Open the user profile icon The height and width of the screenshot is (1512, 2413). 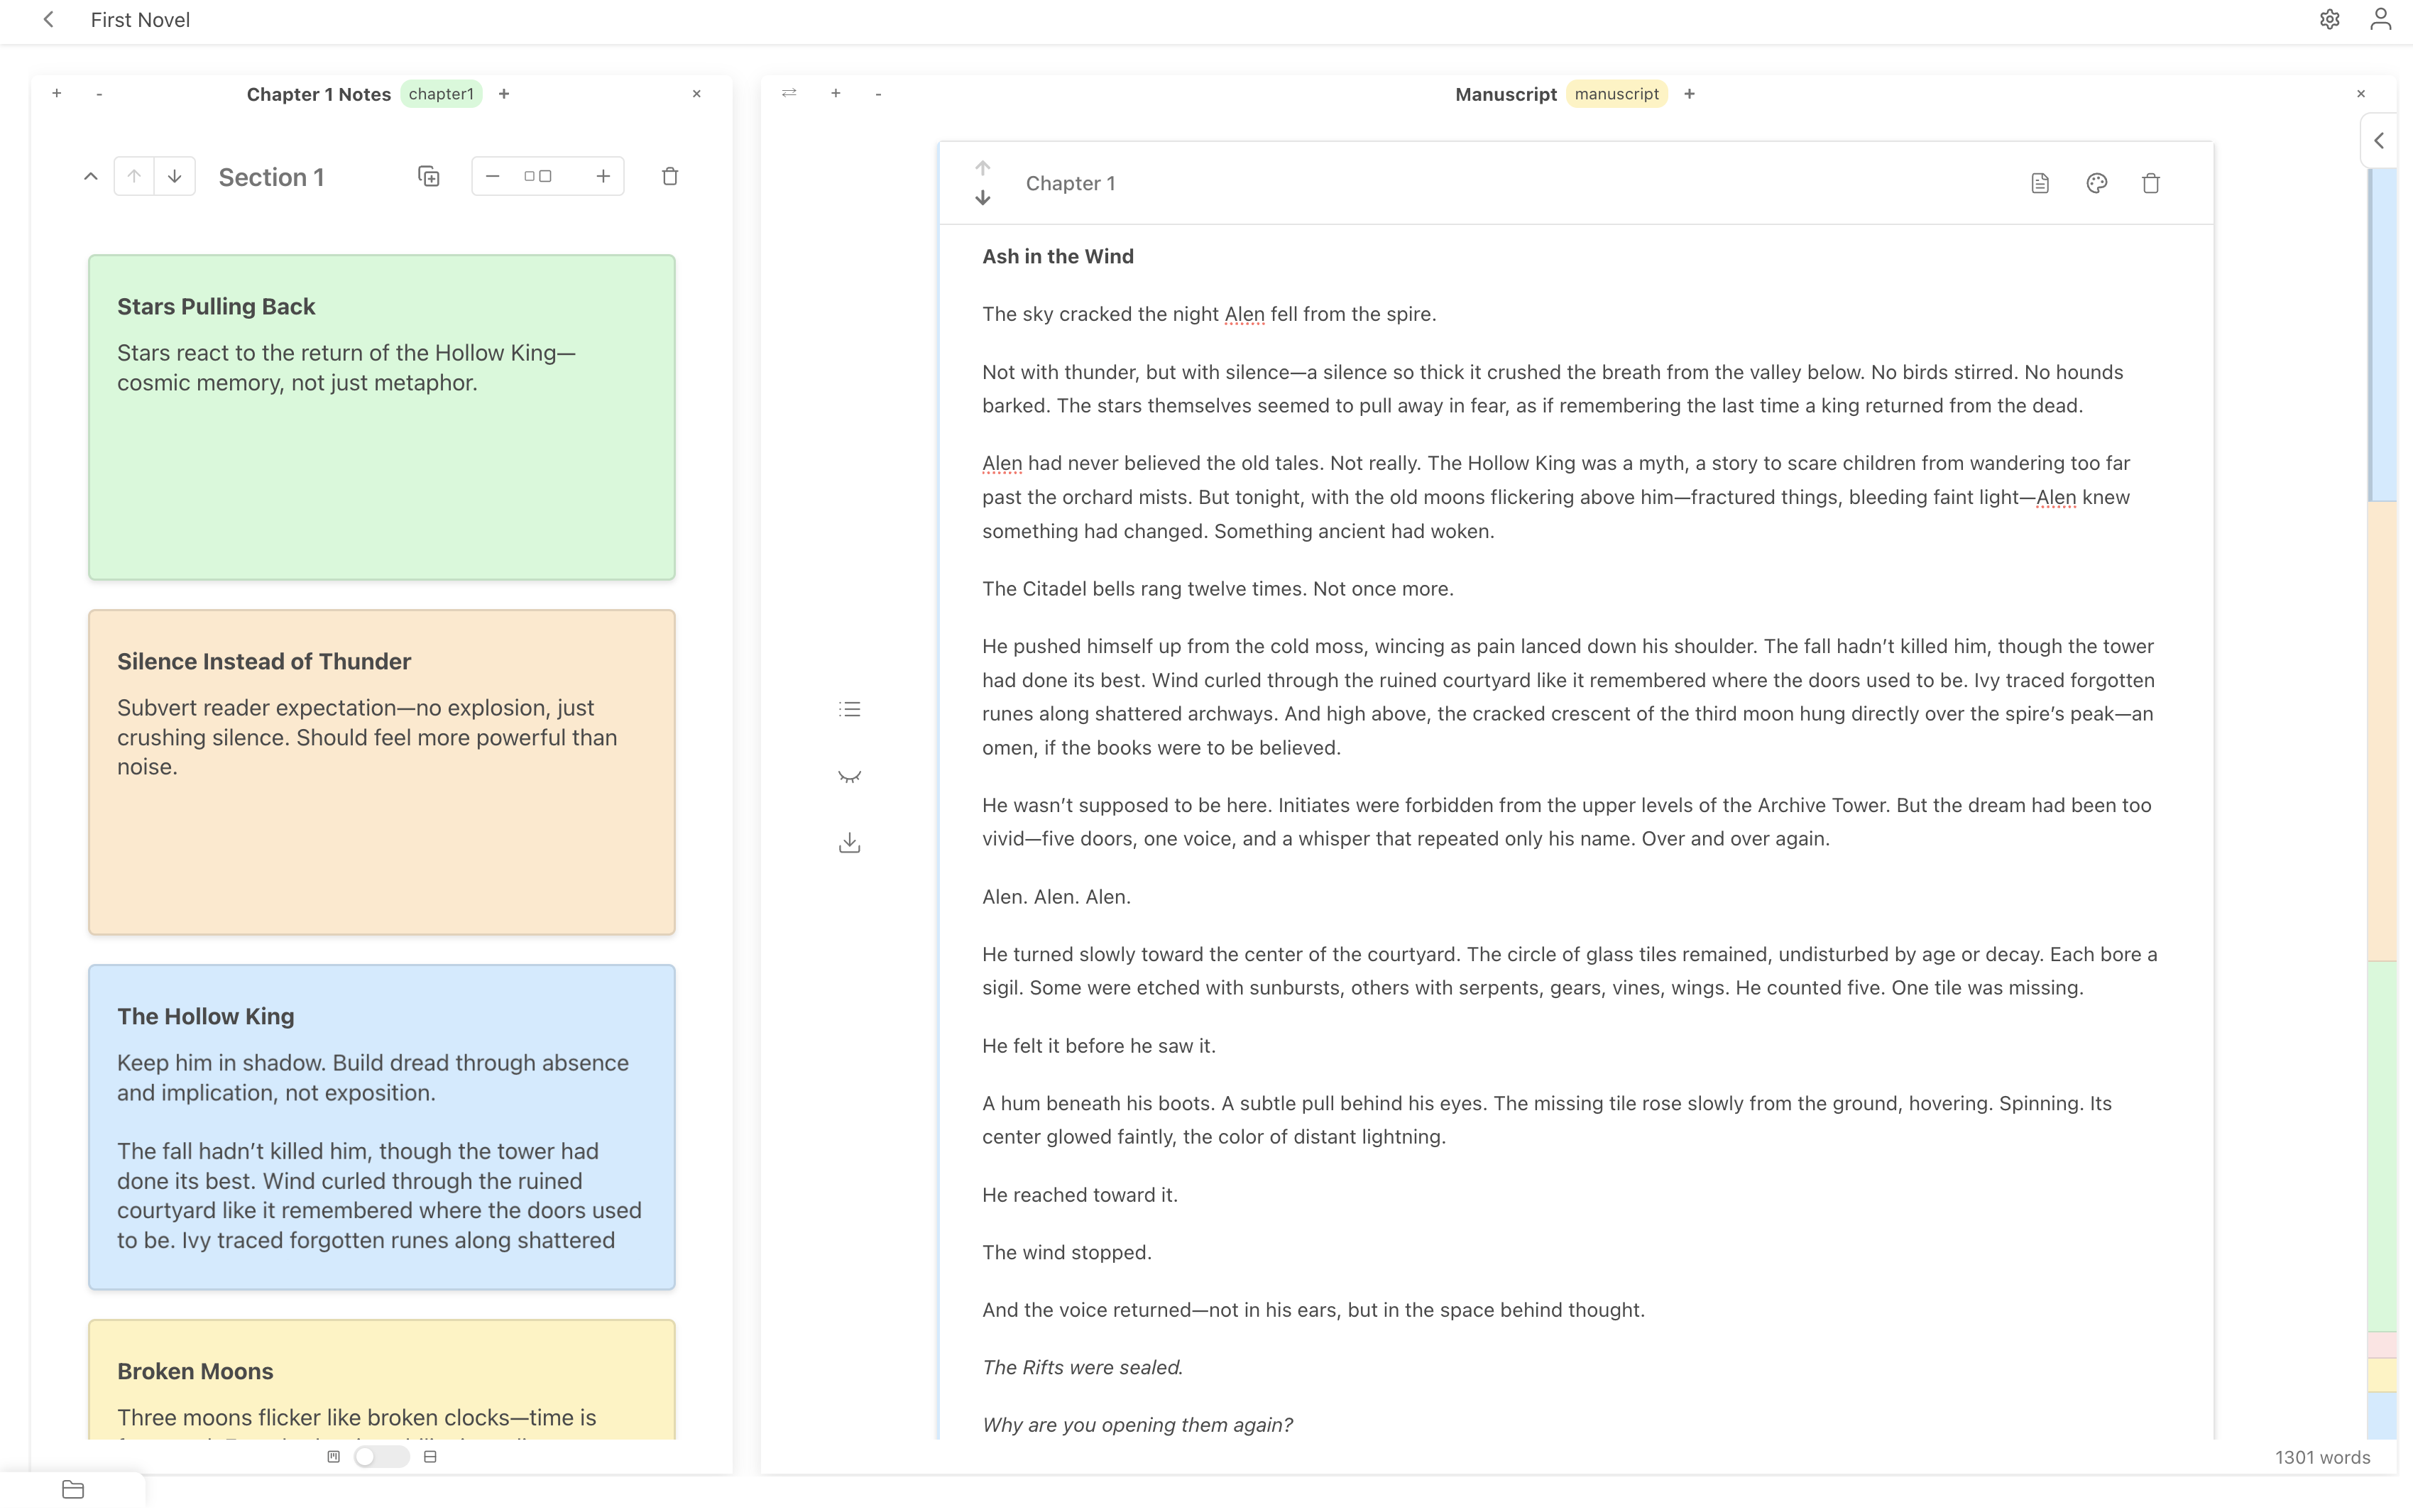(2380, 20)
